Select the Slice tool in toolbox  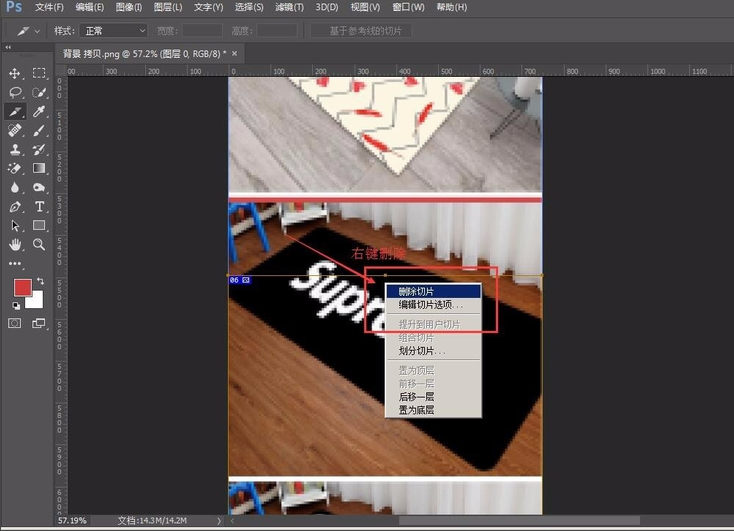[15, 111]
